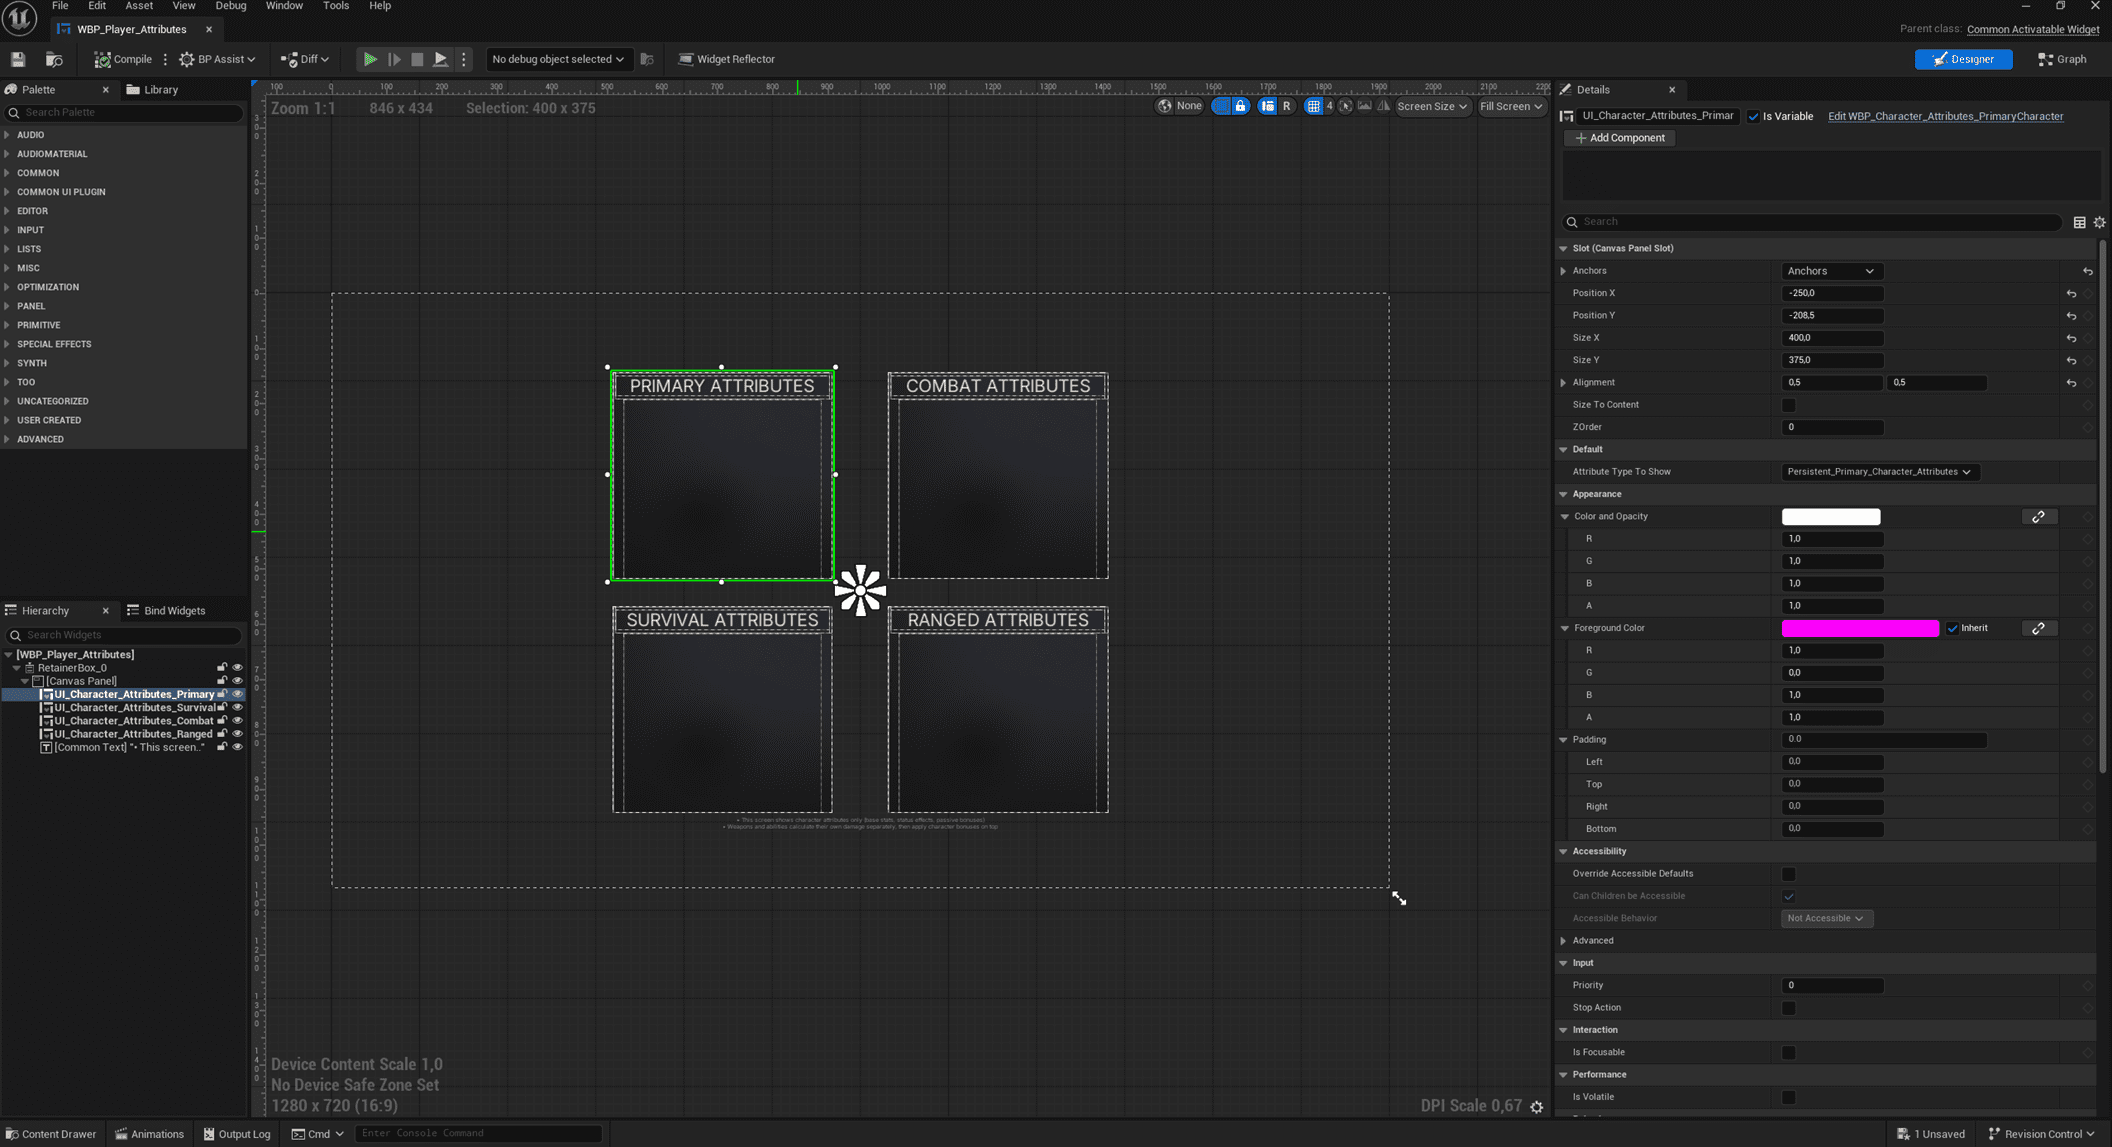Stop simulation using square button
This screenshot has height=1147, width=2112.
pos(417,59)
